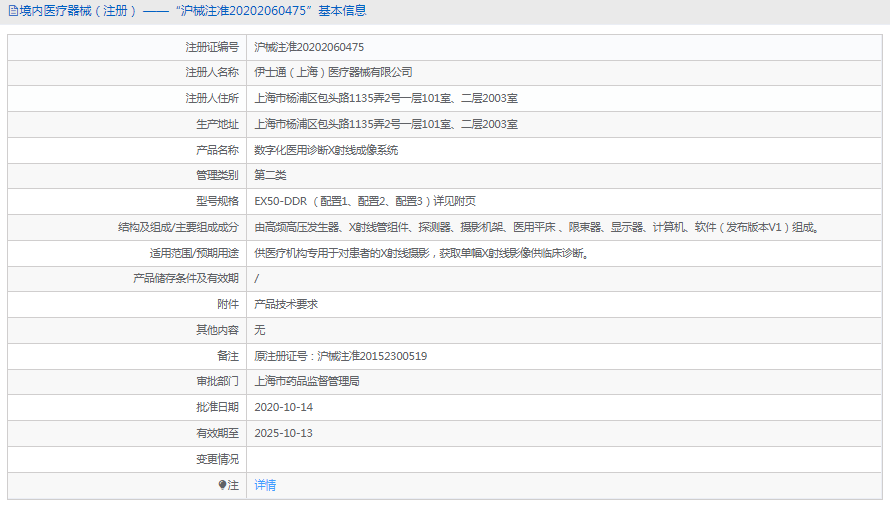The height and width of the screenshot is (506, 890).
Task: Select product name 数字化医用诊断X射线成像系统
Action: [x=326, y=150]
